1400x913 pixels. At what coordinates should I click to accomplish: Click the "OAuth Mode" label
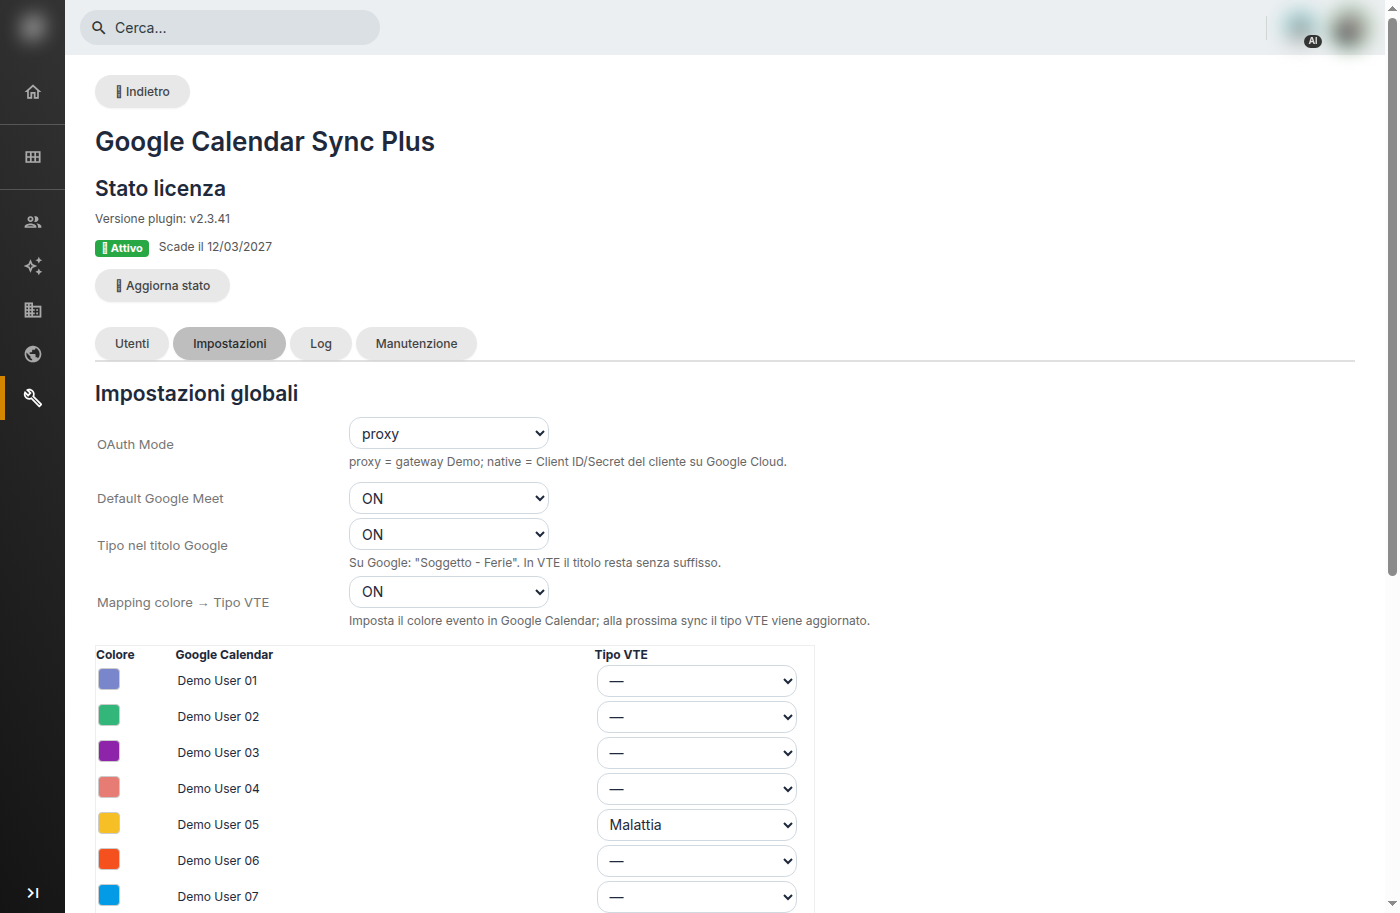pos(135,445)
